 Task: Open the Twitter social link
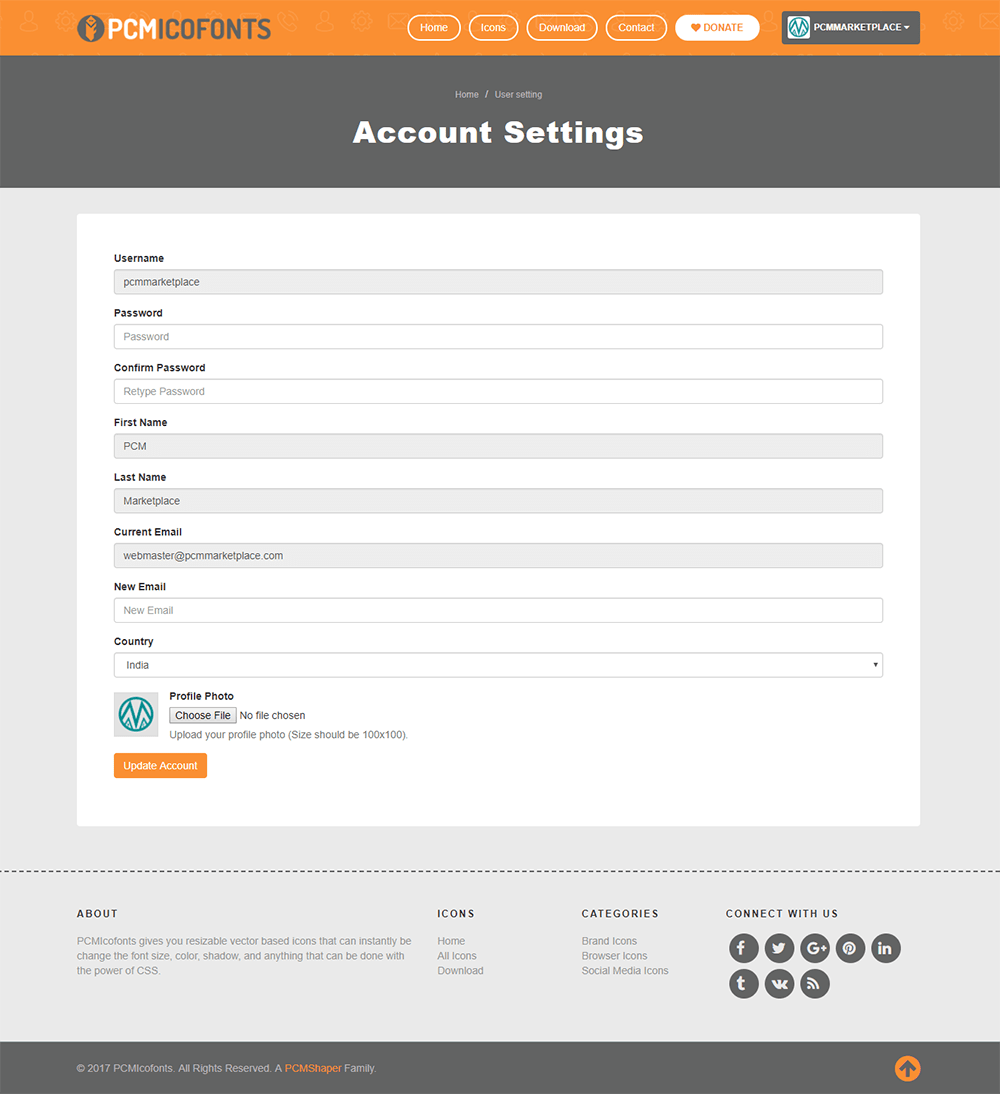(779, 948)
